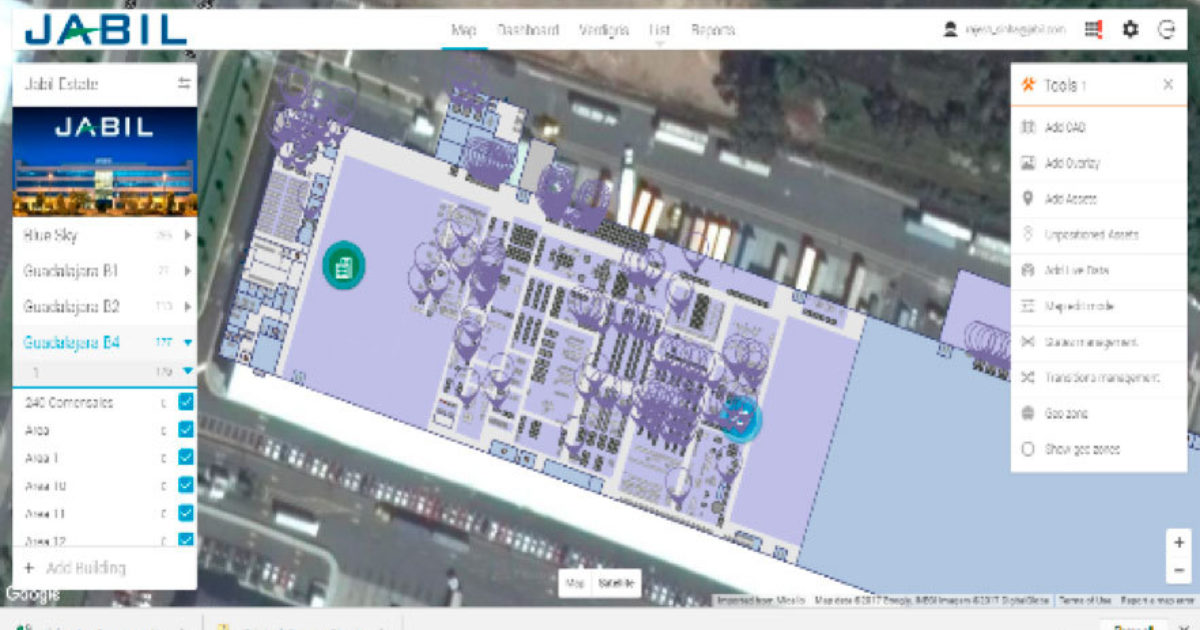This screenshot has width=1200, height=630.
Task: Open the Reports menu item
Action: coord(710,30)
